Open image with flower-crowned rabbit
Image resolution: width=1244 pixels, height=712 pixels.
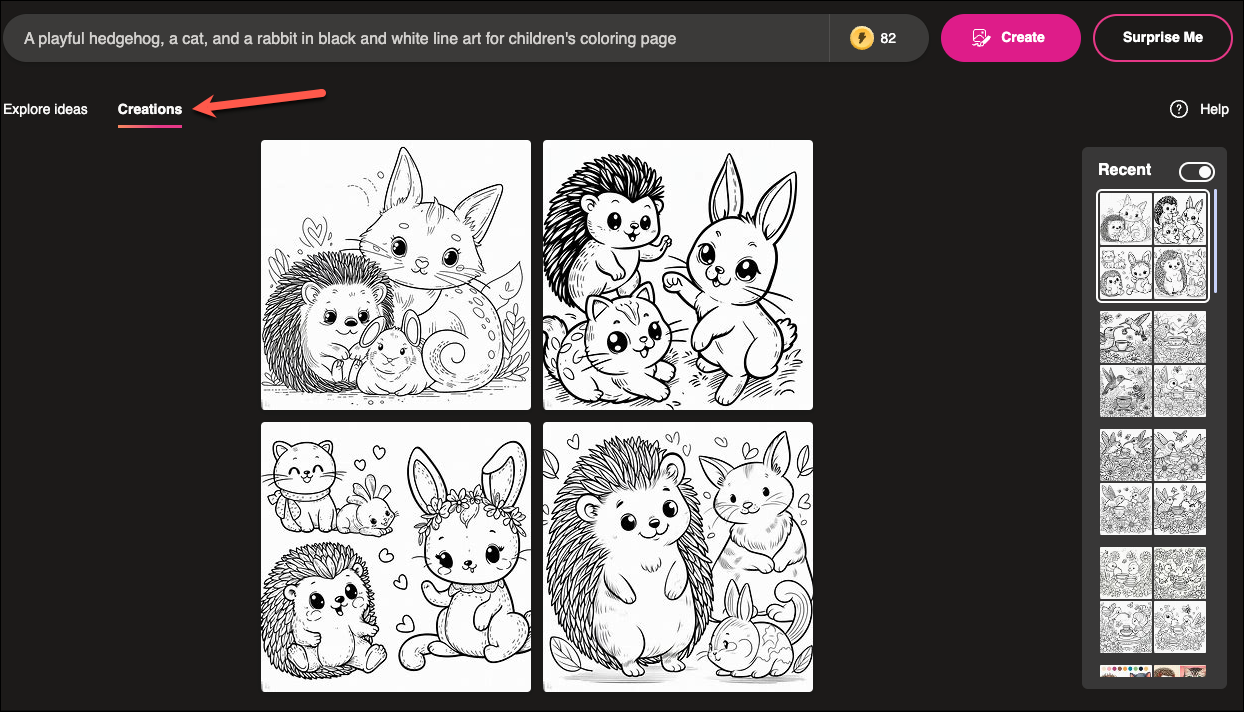click(396, 557)
